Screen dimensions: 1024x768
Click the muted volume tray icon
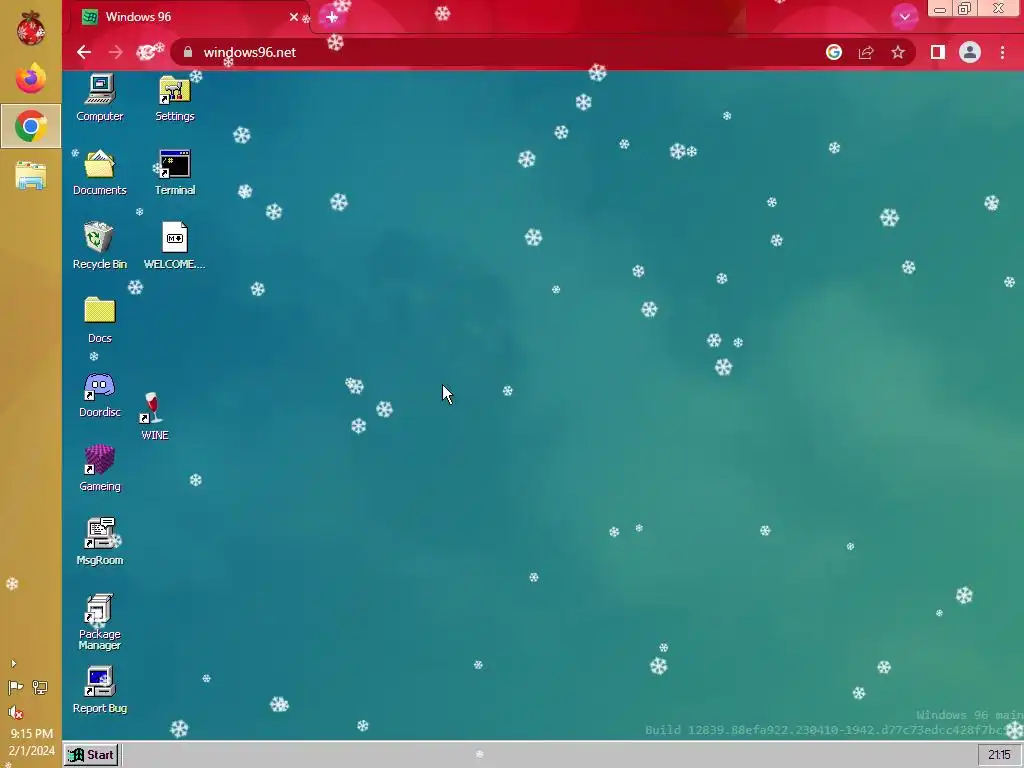point(16,712)
